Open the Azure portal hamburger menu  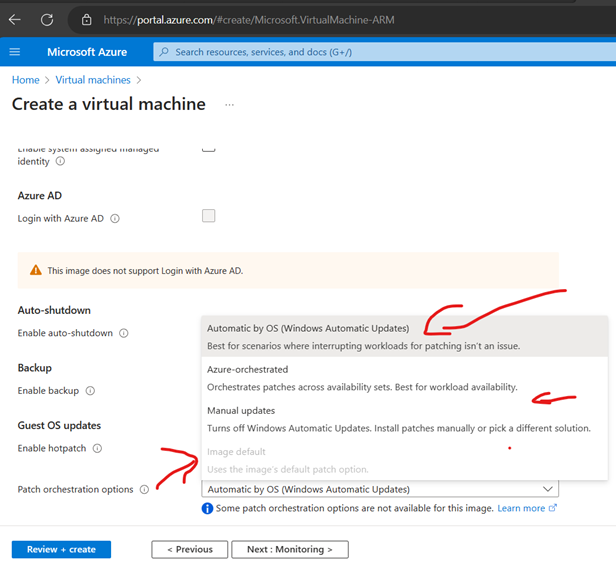pos(14,52)
